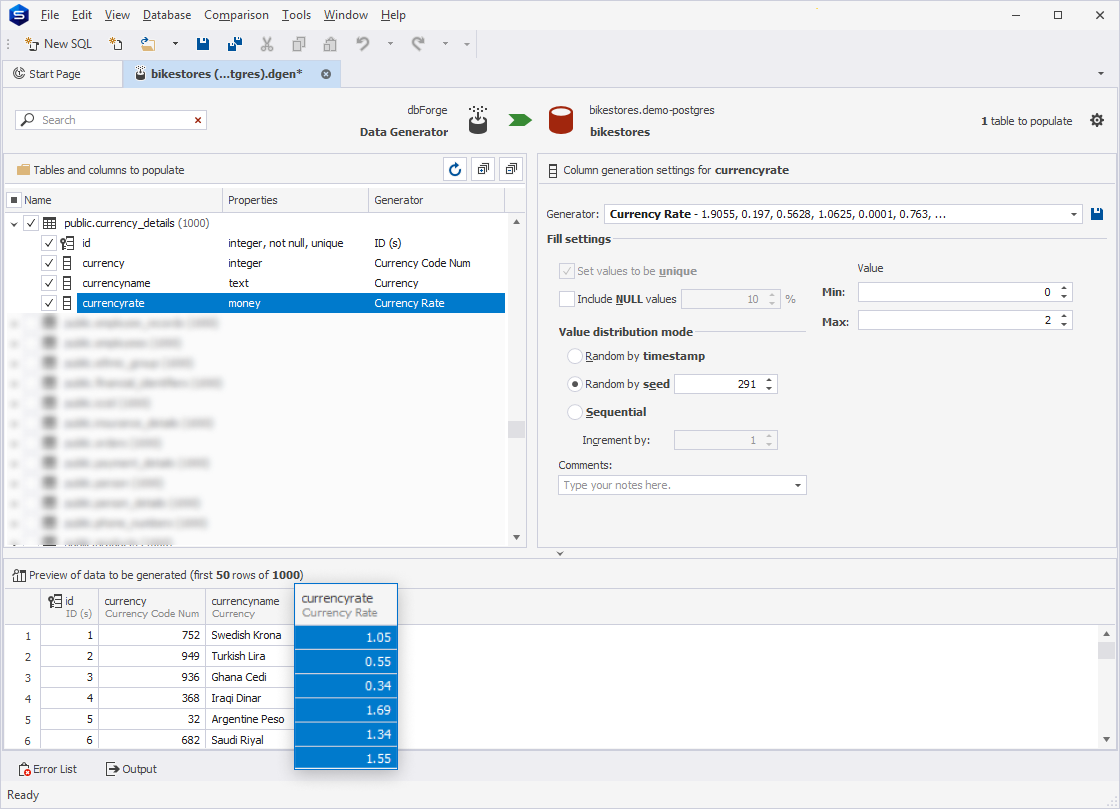
Task: Click the Redo arrow icon
Action: point(418,44)
